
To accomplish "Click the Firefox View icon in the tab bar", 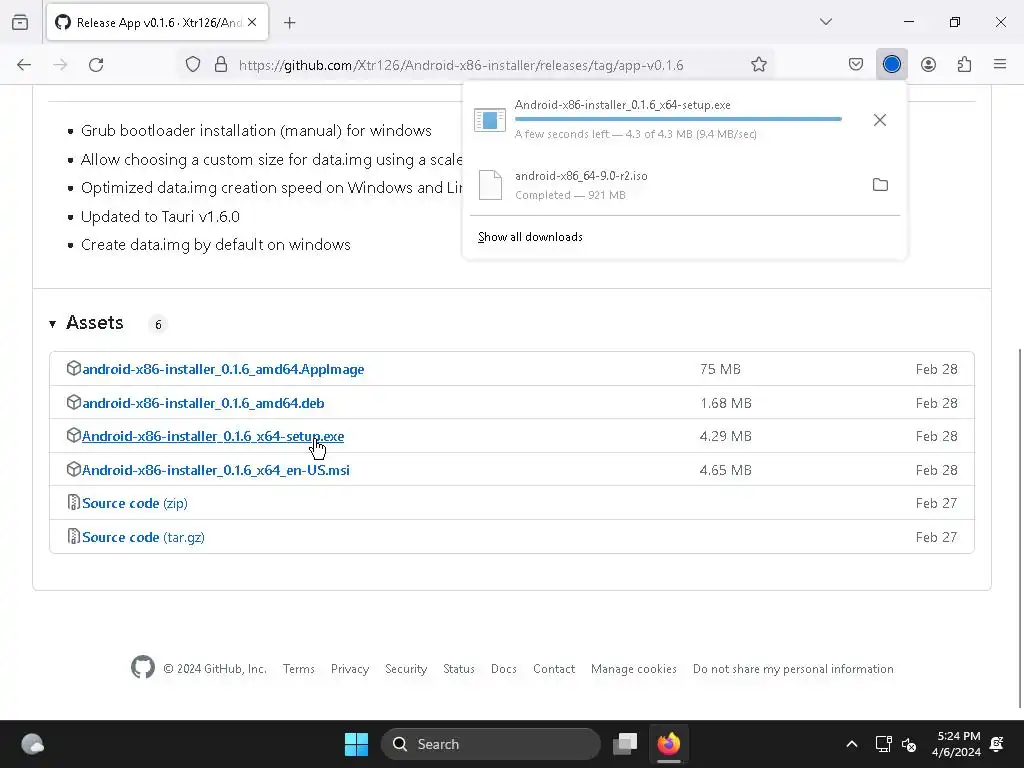I will coord(20,22).
